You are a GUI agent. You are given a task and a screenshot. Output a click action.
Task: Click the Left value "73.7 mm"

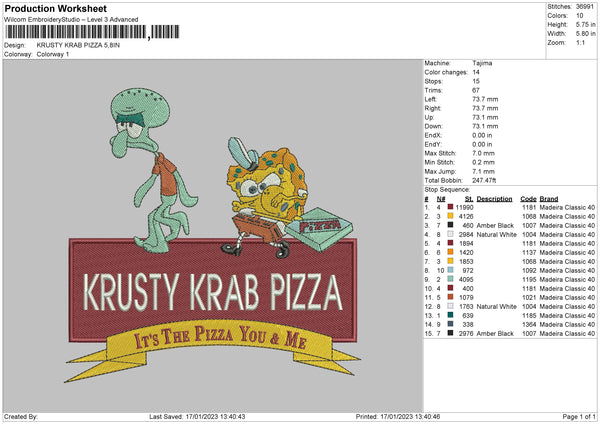pos(485,99)
